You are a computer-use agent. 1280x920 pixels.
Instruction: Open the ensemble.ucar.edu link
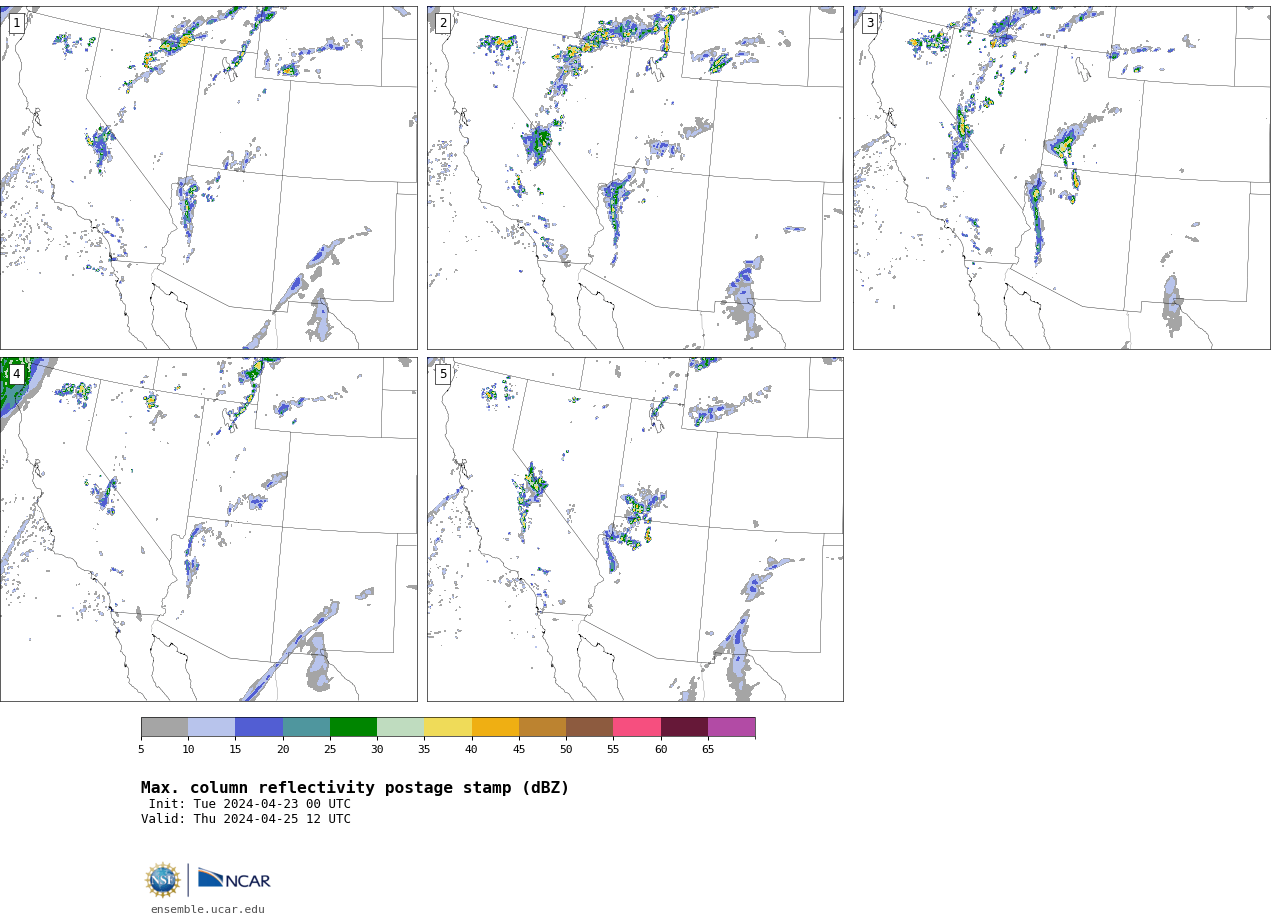pyautogui.click(x=208, y=910)
